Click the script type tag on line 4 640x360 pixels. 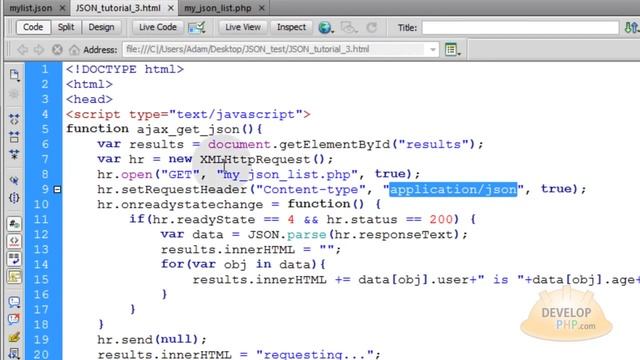(x=188, y=114)
